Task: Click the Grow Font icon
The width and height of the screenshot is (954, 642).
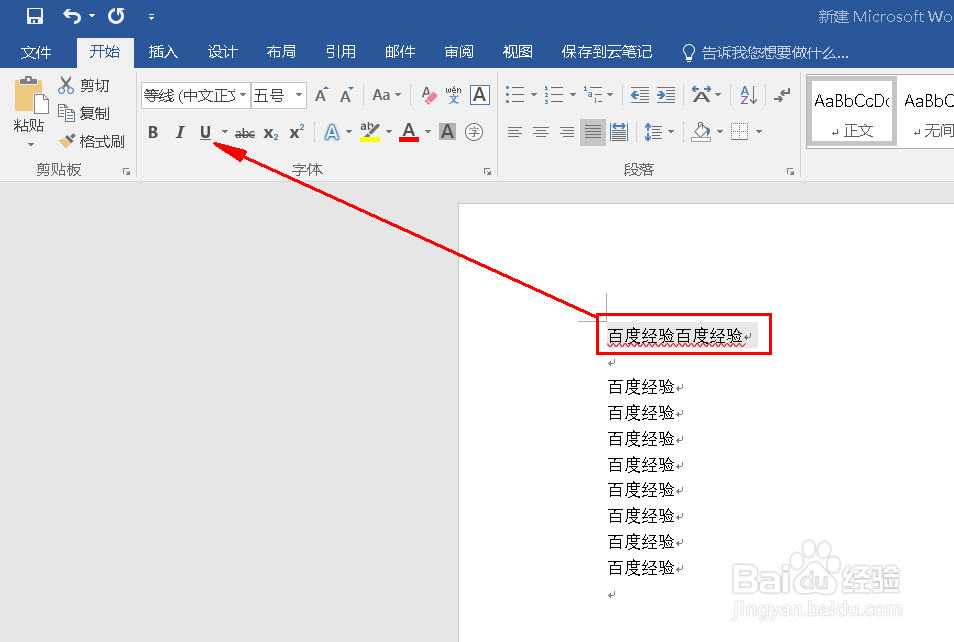Action: pyautogui.click(x=321, y=95)
